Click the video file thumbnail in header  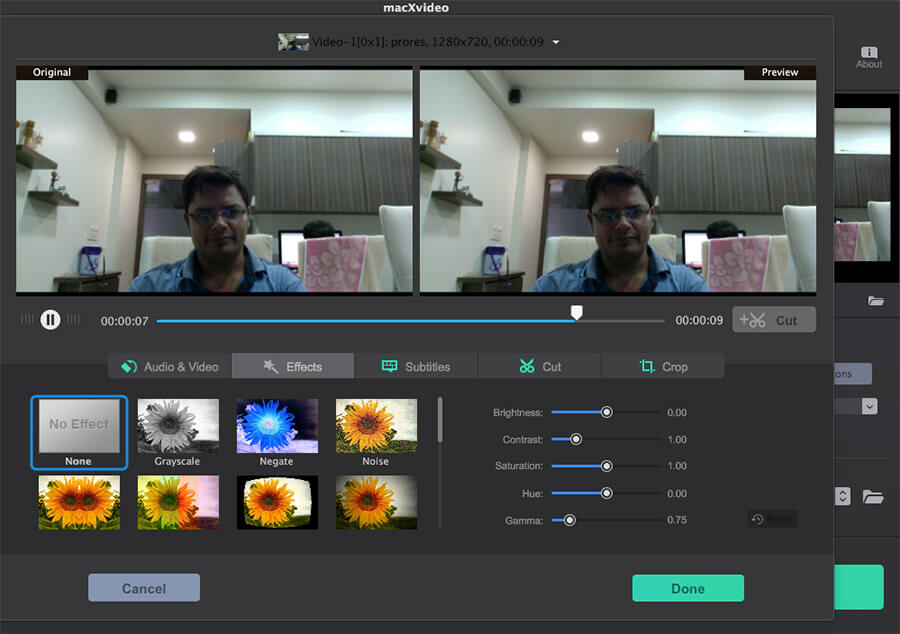coord(293,42)
